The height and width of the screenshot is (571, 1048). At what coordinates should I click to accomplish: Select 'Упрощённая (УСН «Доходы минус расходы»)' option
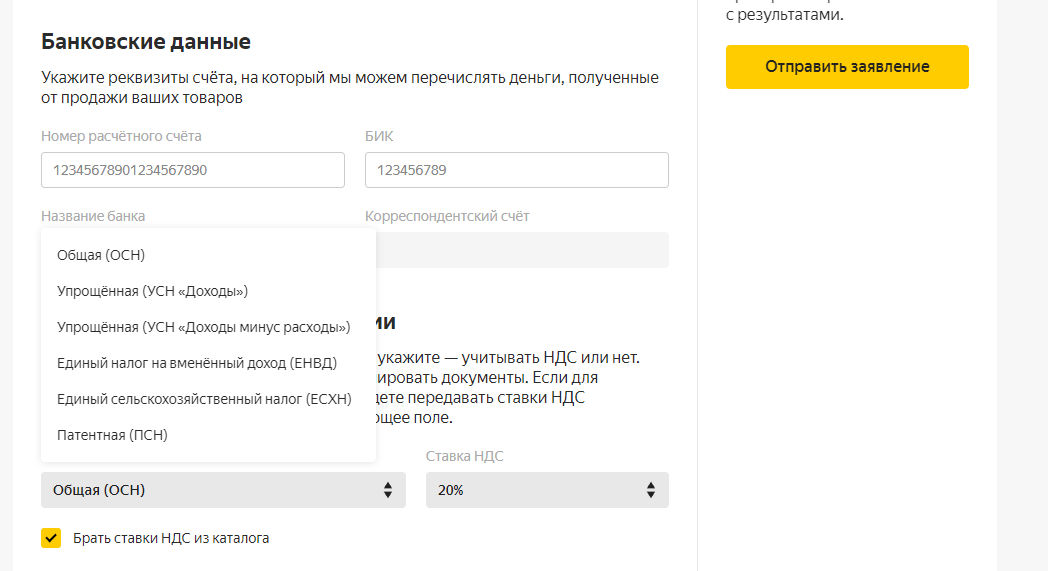pos(203,327)
